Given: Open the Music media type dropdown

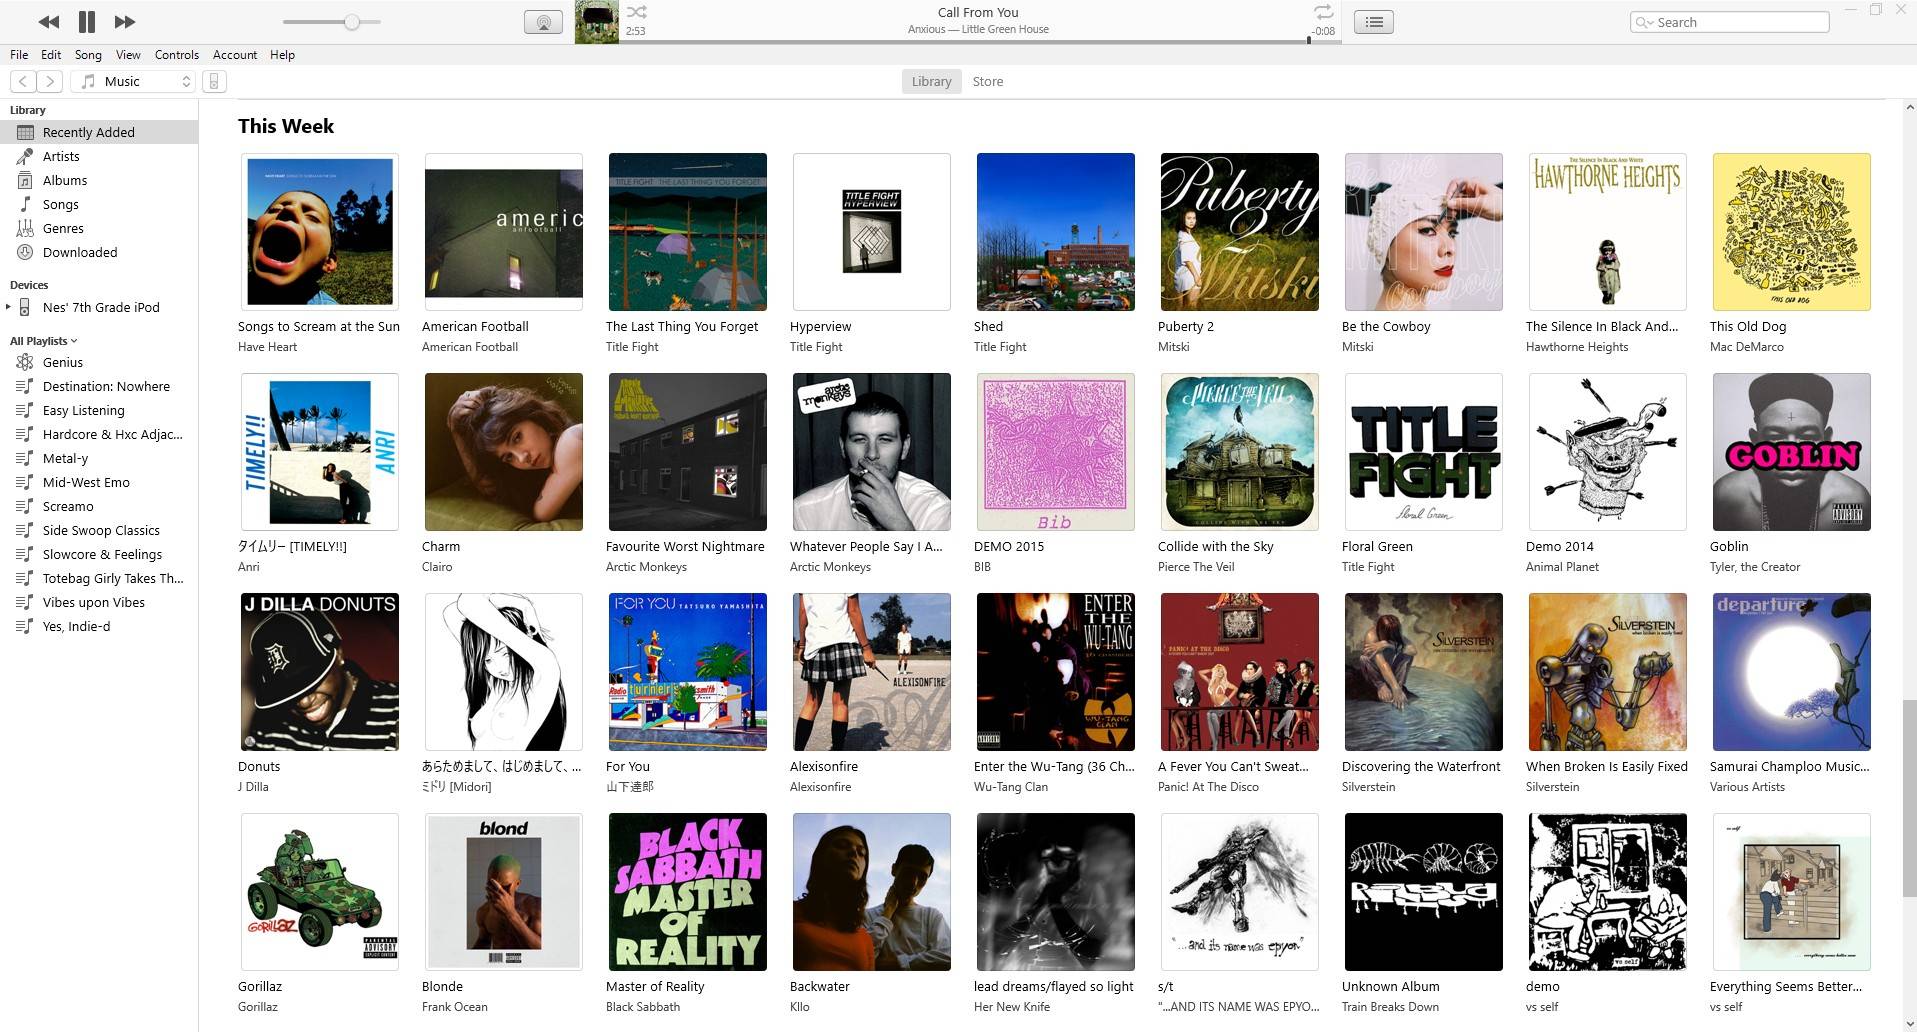Looking at the screenshot, I should click(x=135, y=82).
